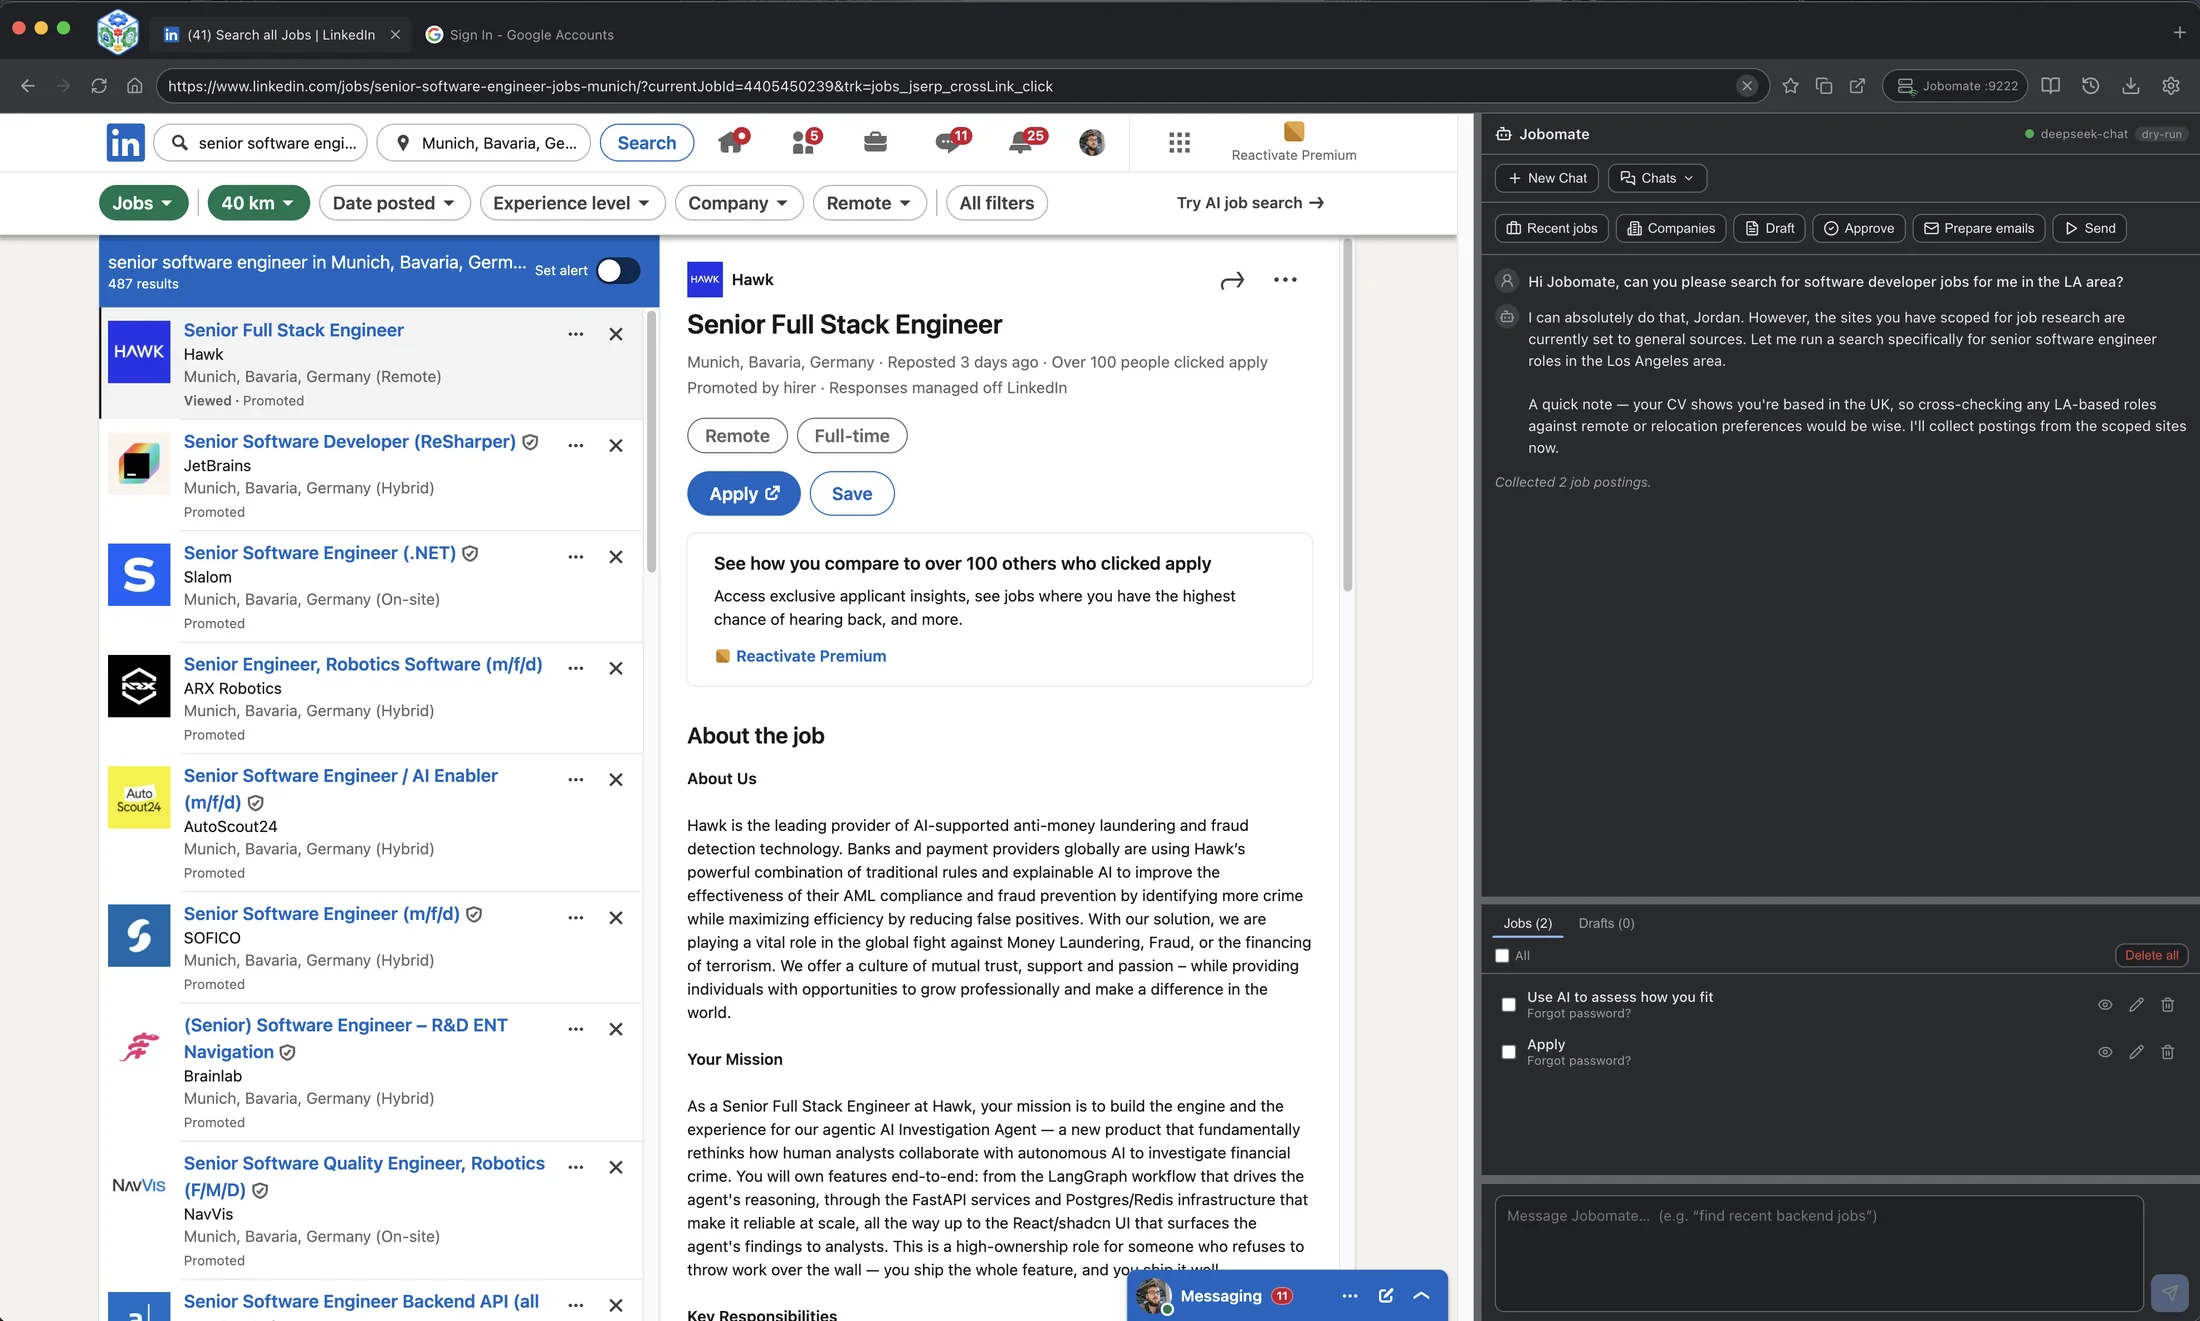This screenshot has width=2200, height=1321.
Task: Go back to the previous page
Action: [x=28, y=86]
